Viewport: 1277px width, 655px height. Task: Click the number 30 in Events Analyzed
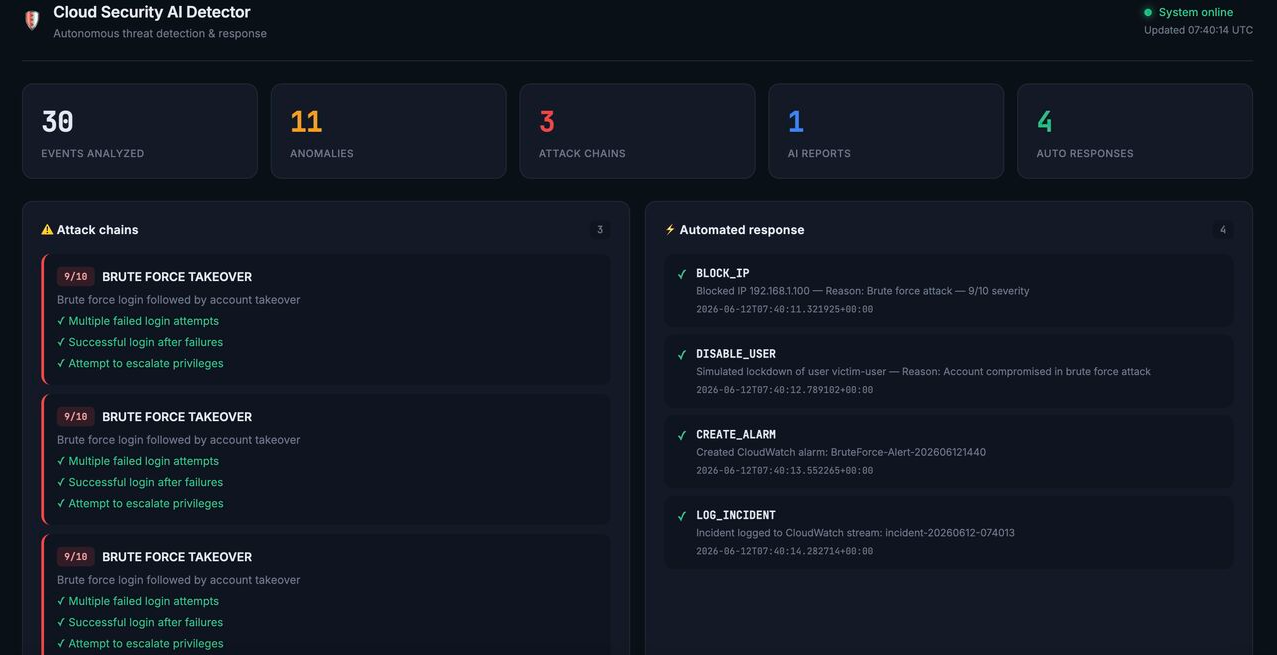[57, 122]
